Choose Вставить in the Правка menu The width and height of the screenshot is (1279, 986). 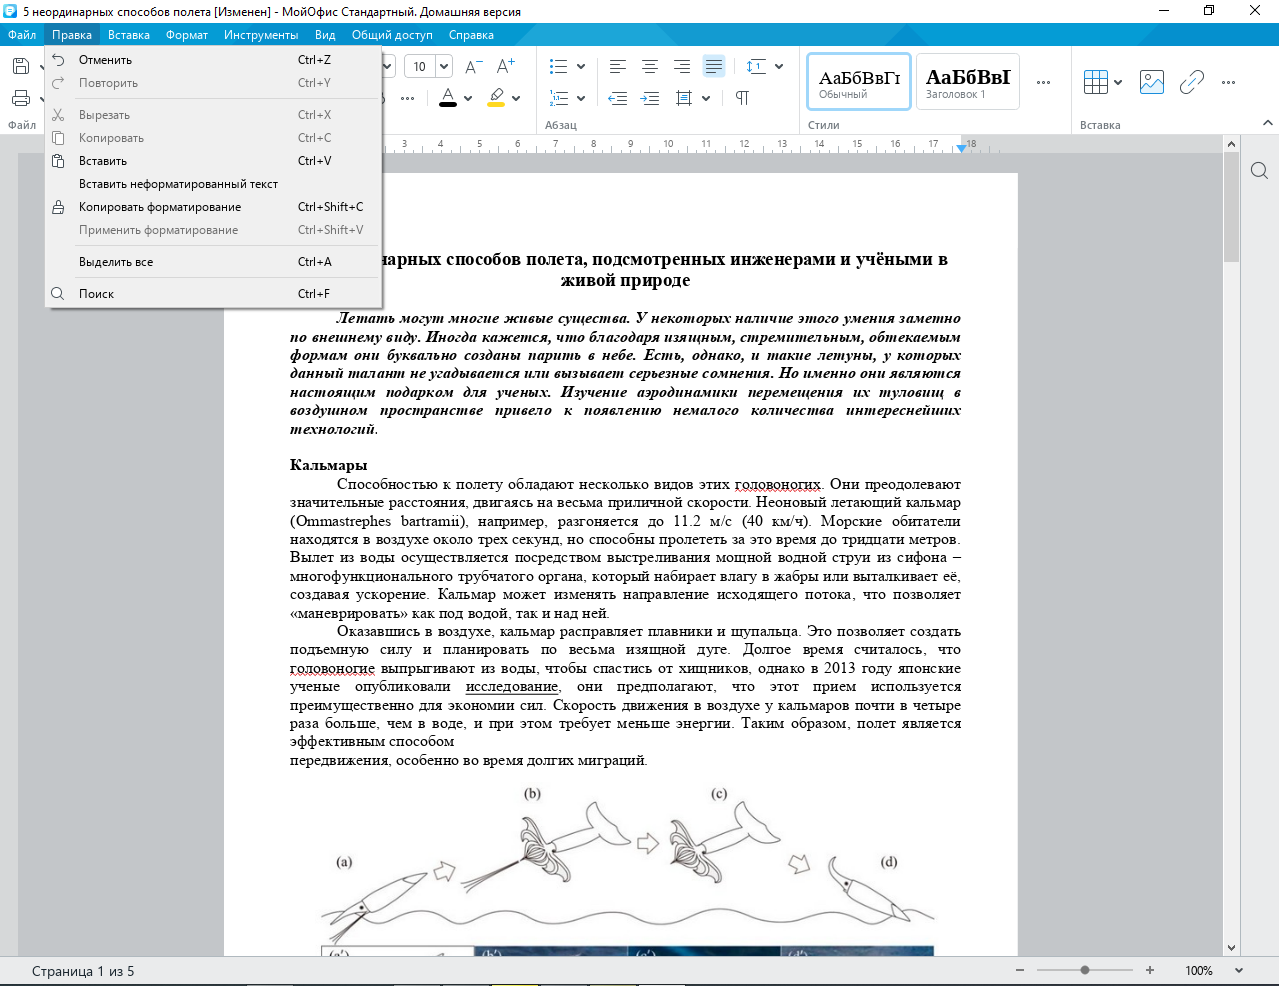[213, 161]
